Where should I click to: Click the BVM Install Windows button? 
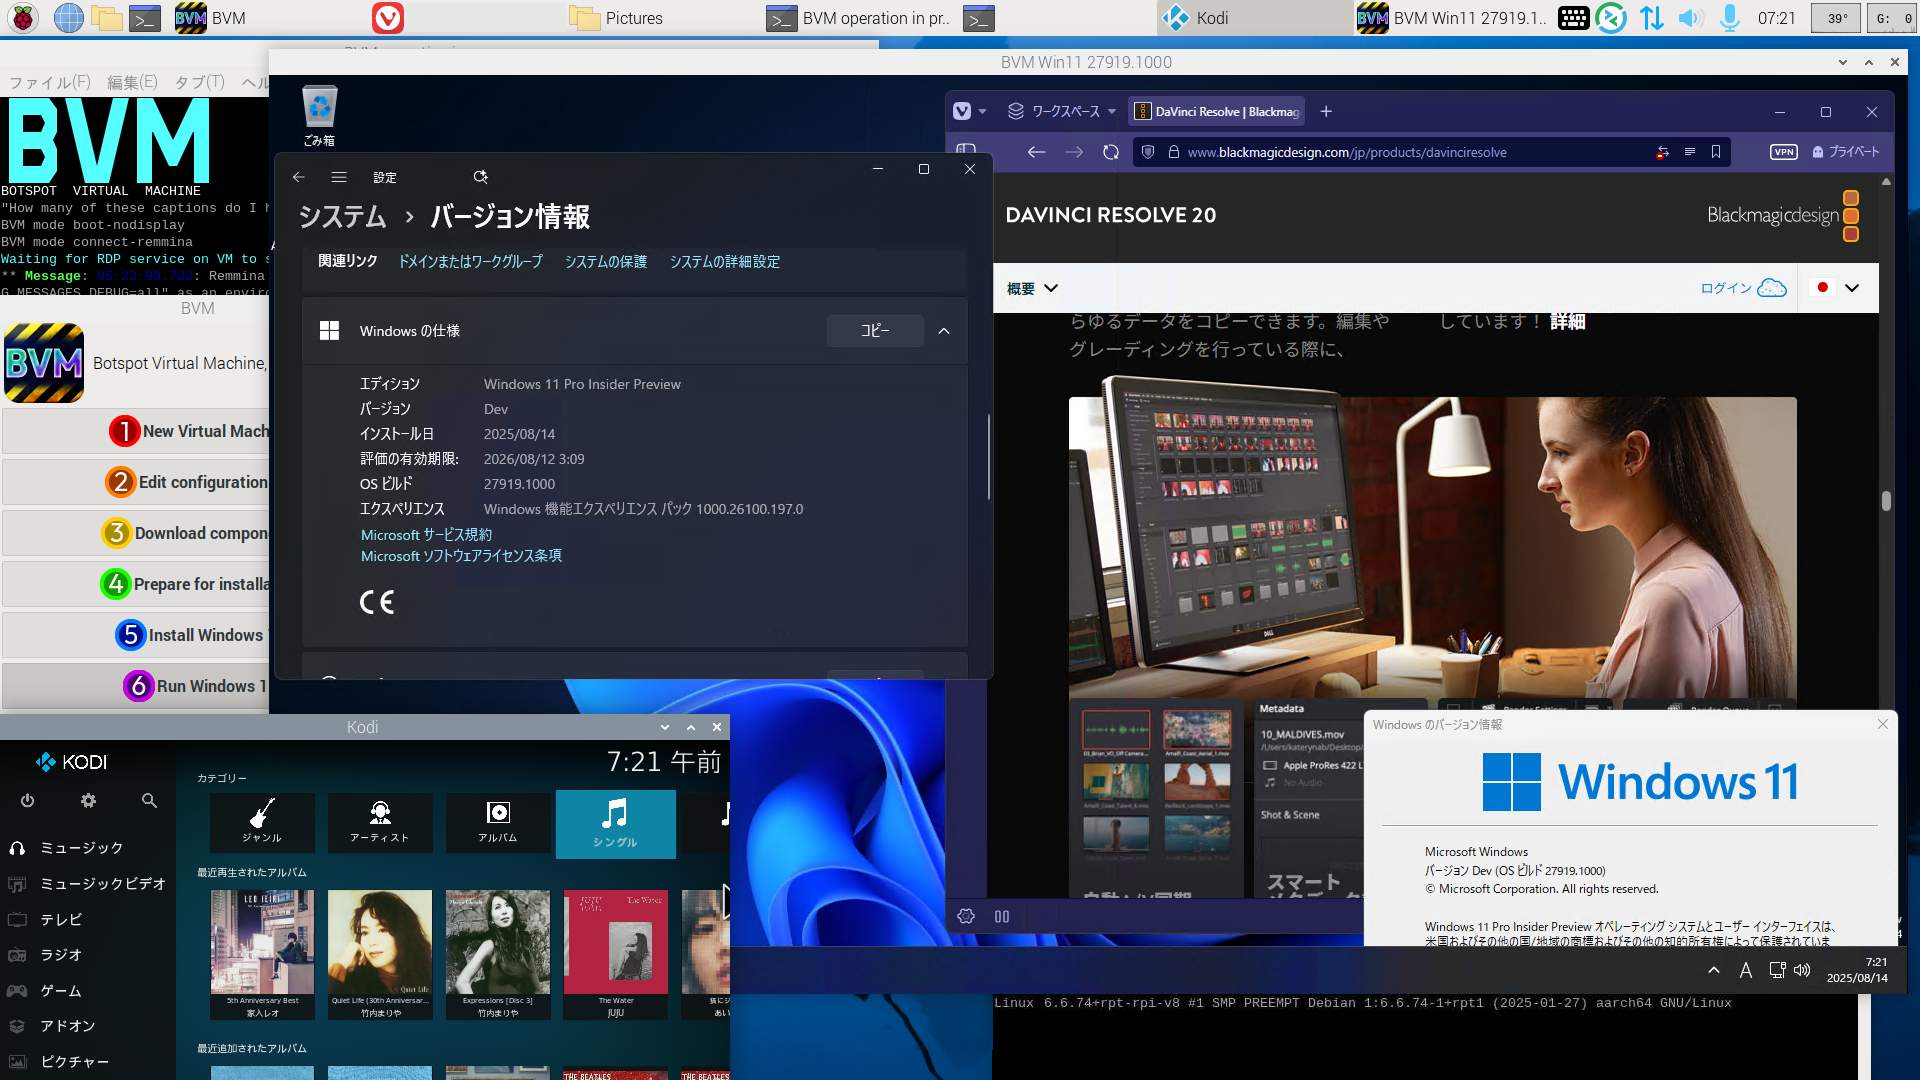137,635
